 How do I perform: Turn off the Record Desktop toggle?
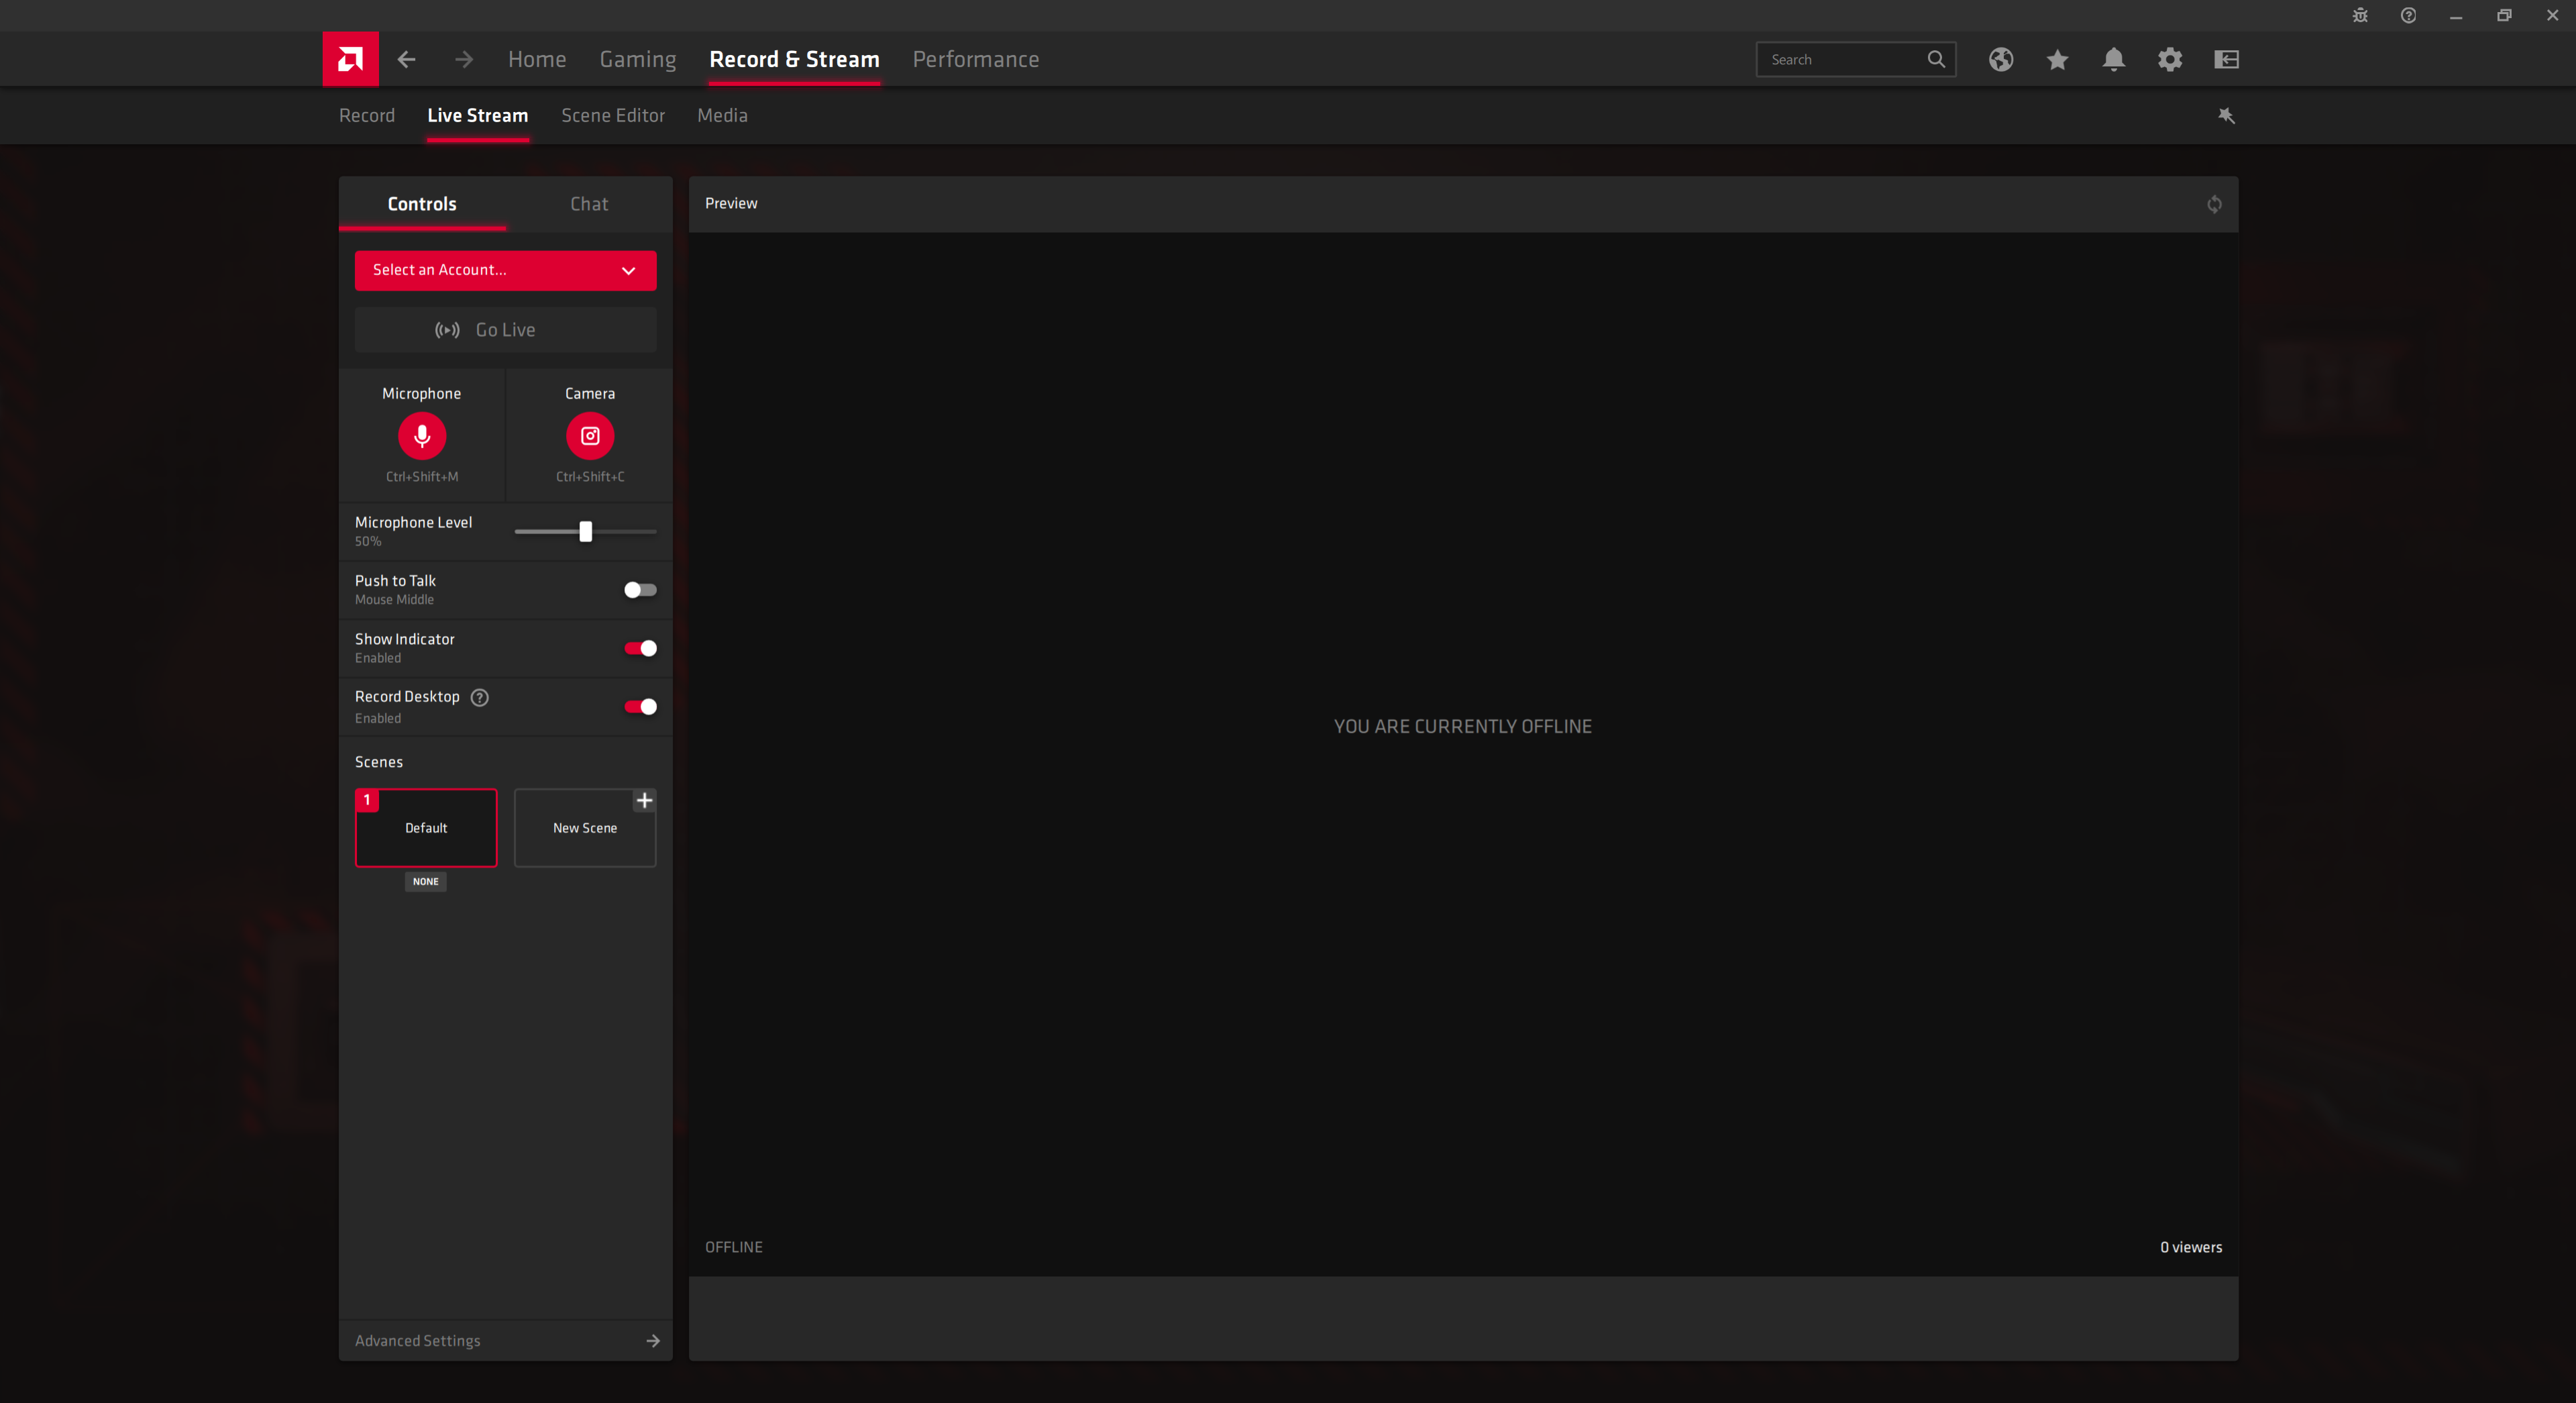coord(640,707)
